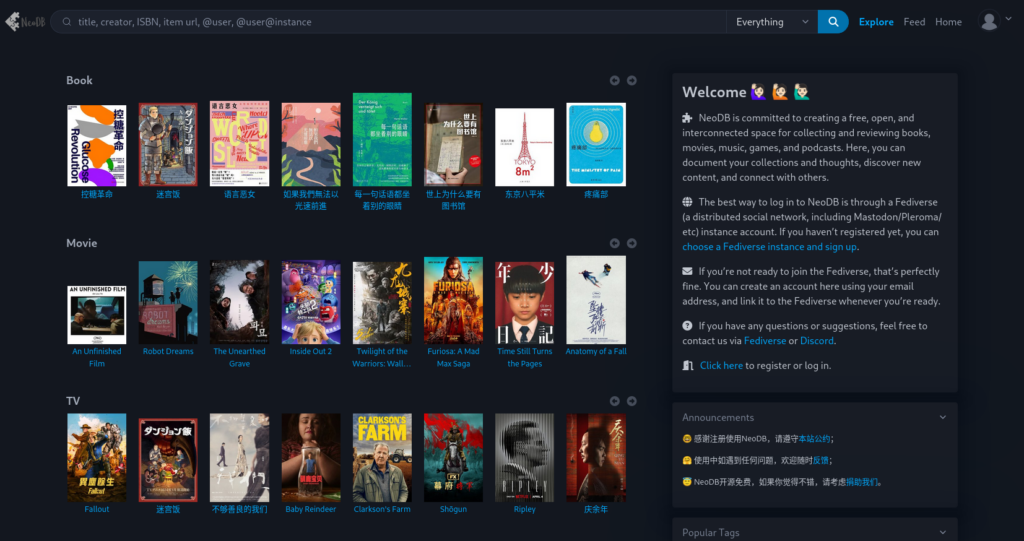1024x541 pixels.
Task: Open the Ripley TV poster
Action: pyautogui.click(x=524, y=458)
